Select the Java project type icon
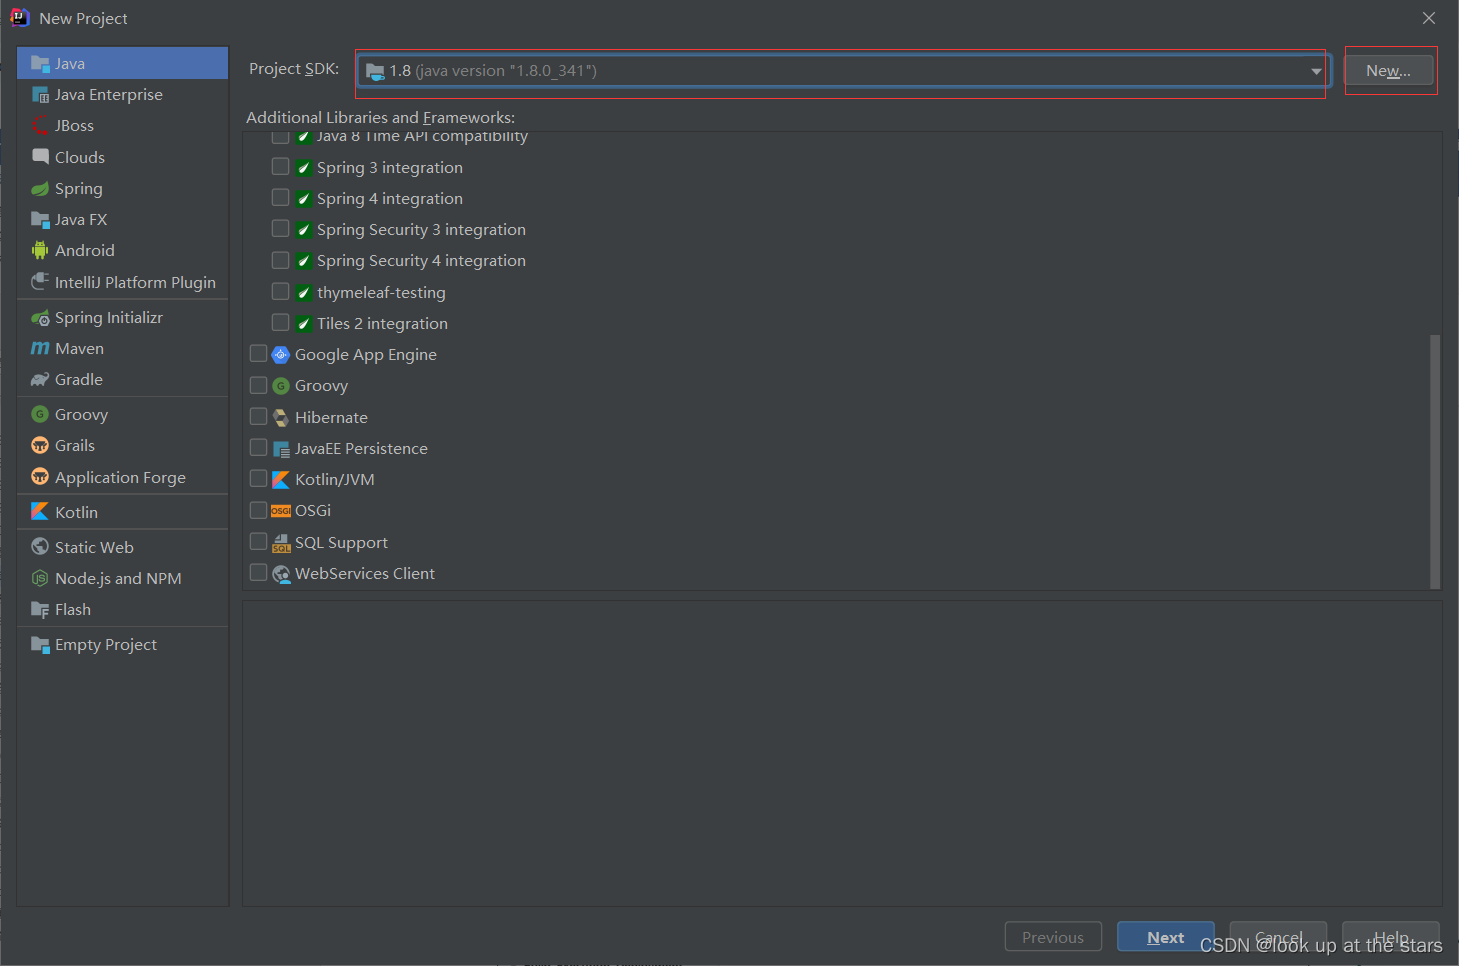This screenshot has height=966, width=1459. [x=40, y=63]
